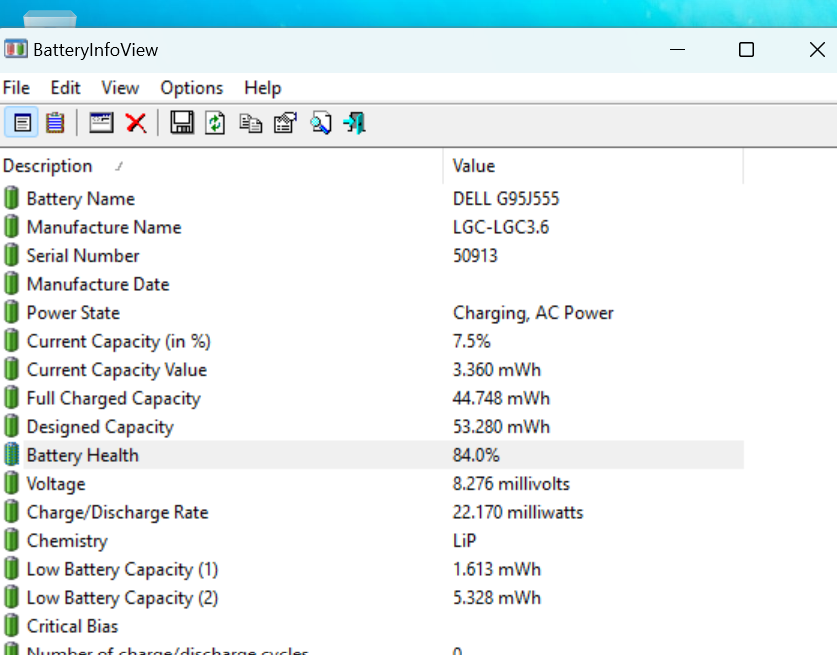This screenshot has height=655, width=837.
Task: Click the DELL G95J555 value
Action: click(506, 199)
